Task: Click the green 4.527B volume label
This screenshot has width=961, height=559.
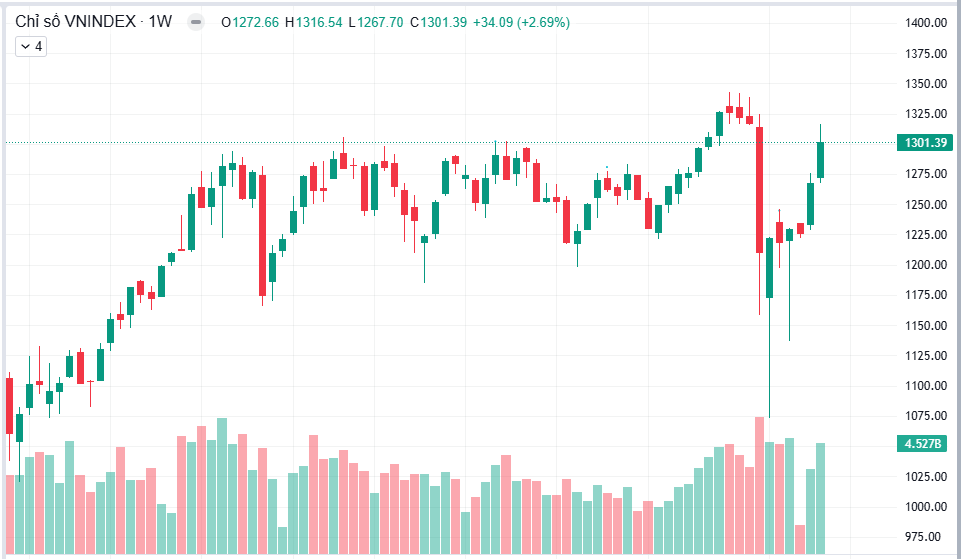Action: [x=925, y=443]
